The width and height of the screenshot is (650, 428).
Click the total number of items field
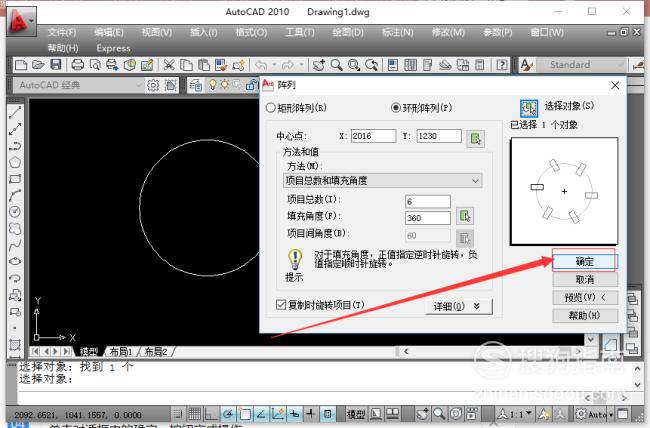pyautogui.click(x=427, y=202)
